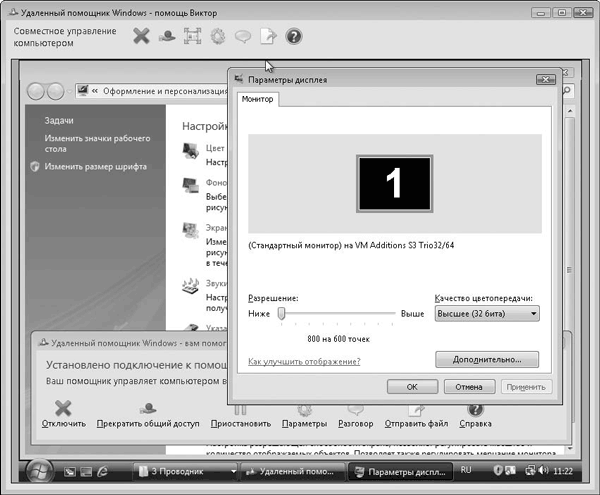Image resolution: width=600 pixels, height=495 pixels.
Task: Click the fit-to-screen icon in the top toolbar
Action: coord(192,36)
